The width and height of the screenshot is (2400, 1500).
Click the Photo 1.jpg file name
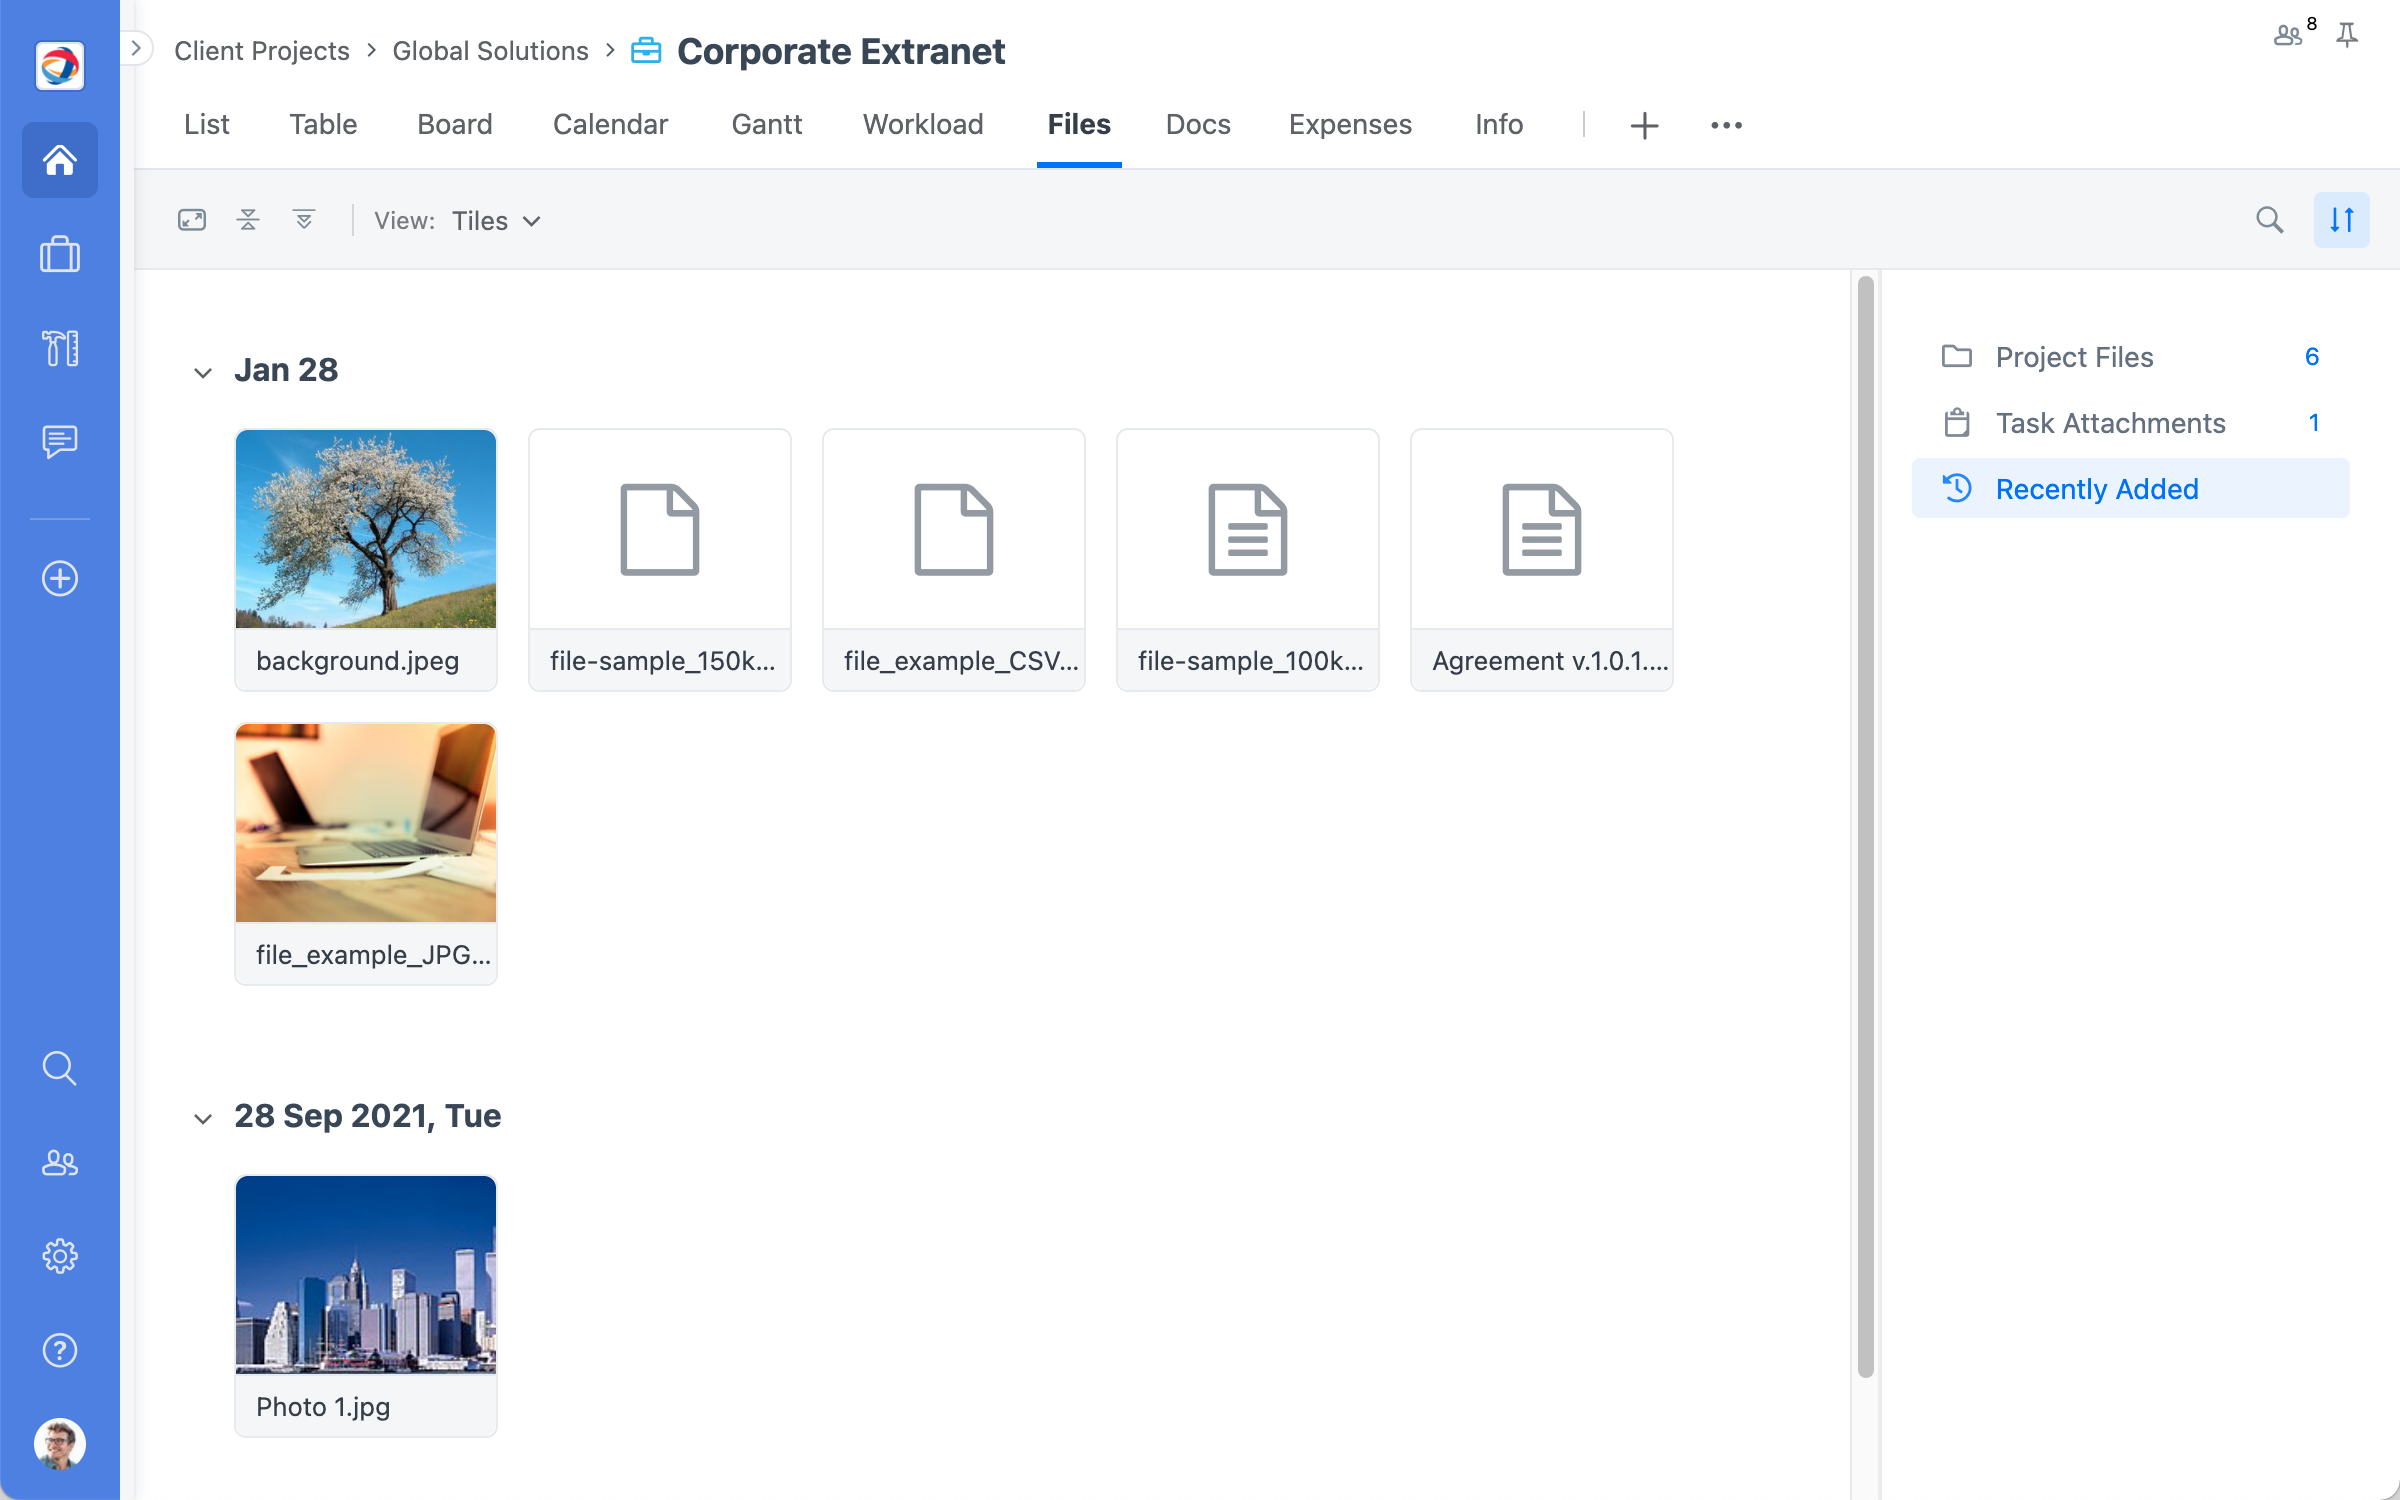(323, 1407)
